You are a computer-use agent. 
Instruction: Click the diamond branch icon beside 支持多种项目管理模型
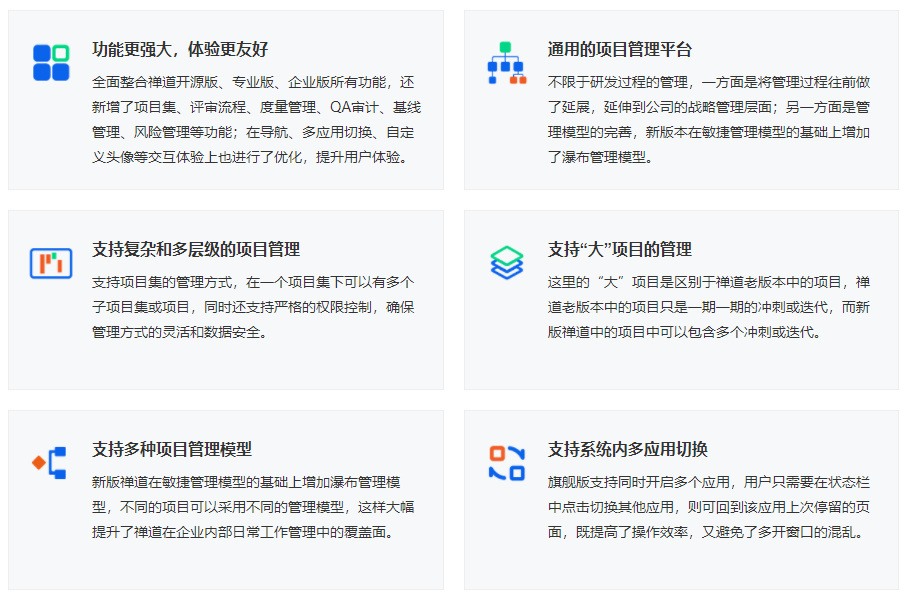coord(50,462)
